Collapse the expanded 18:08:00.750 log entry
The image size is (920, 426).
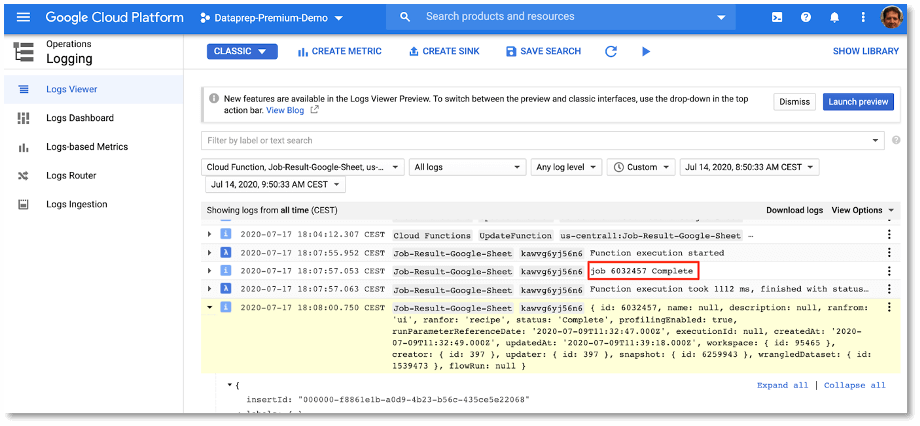click(209, 307)
